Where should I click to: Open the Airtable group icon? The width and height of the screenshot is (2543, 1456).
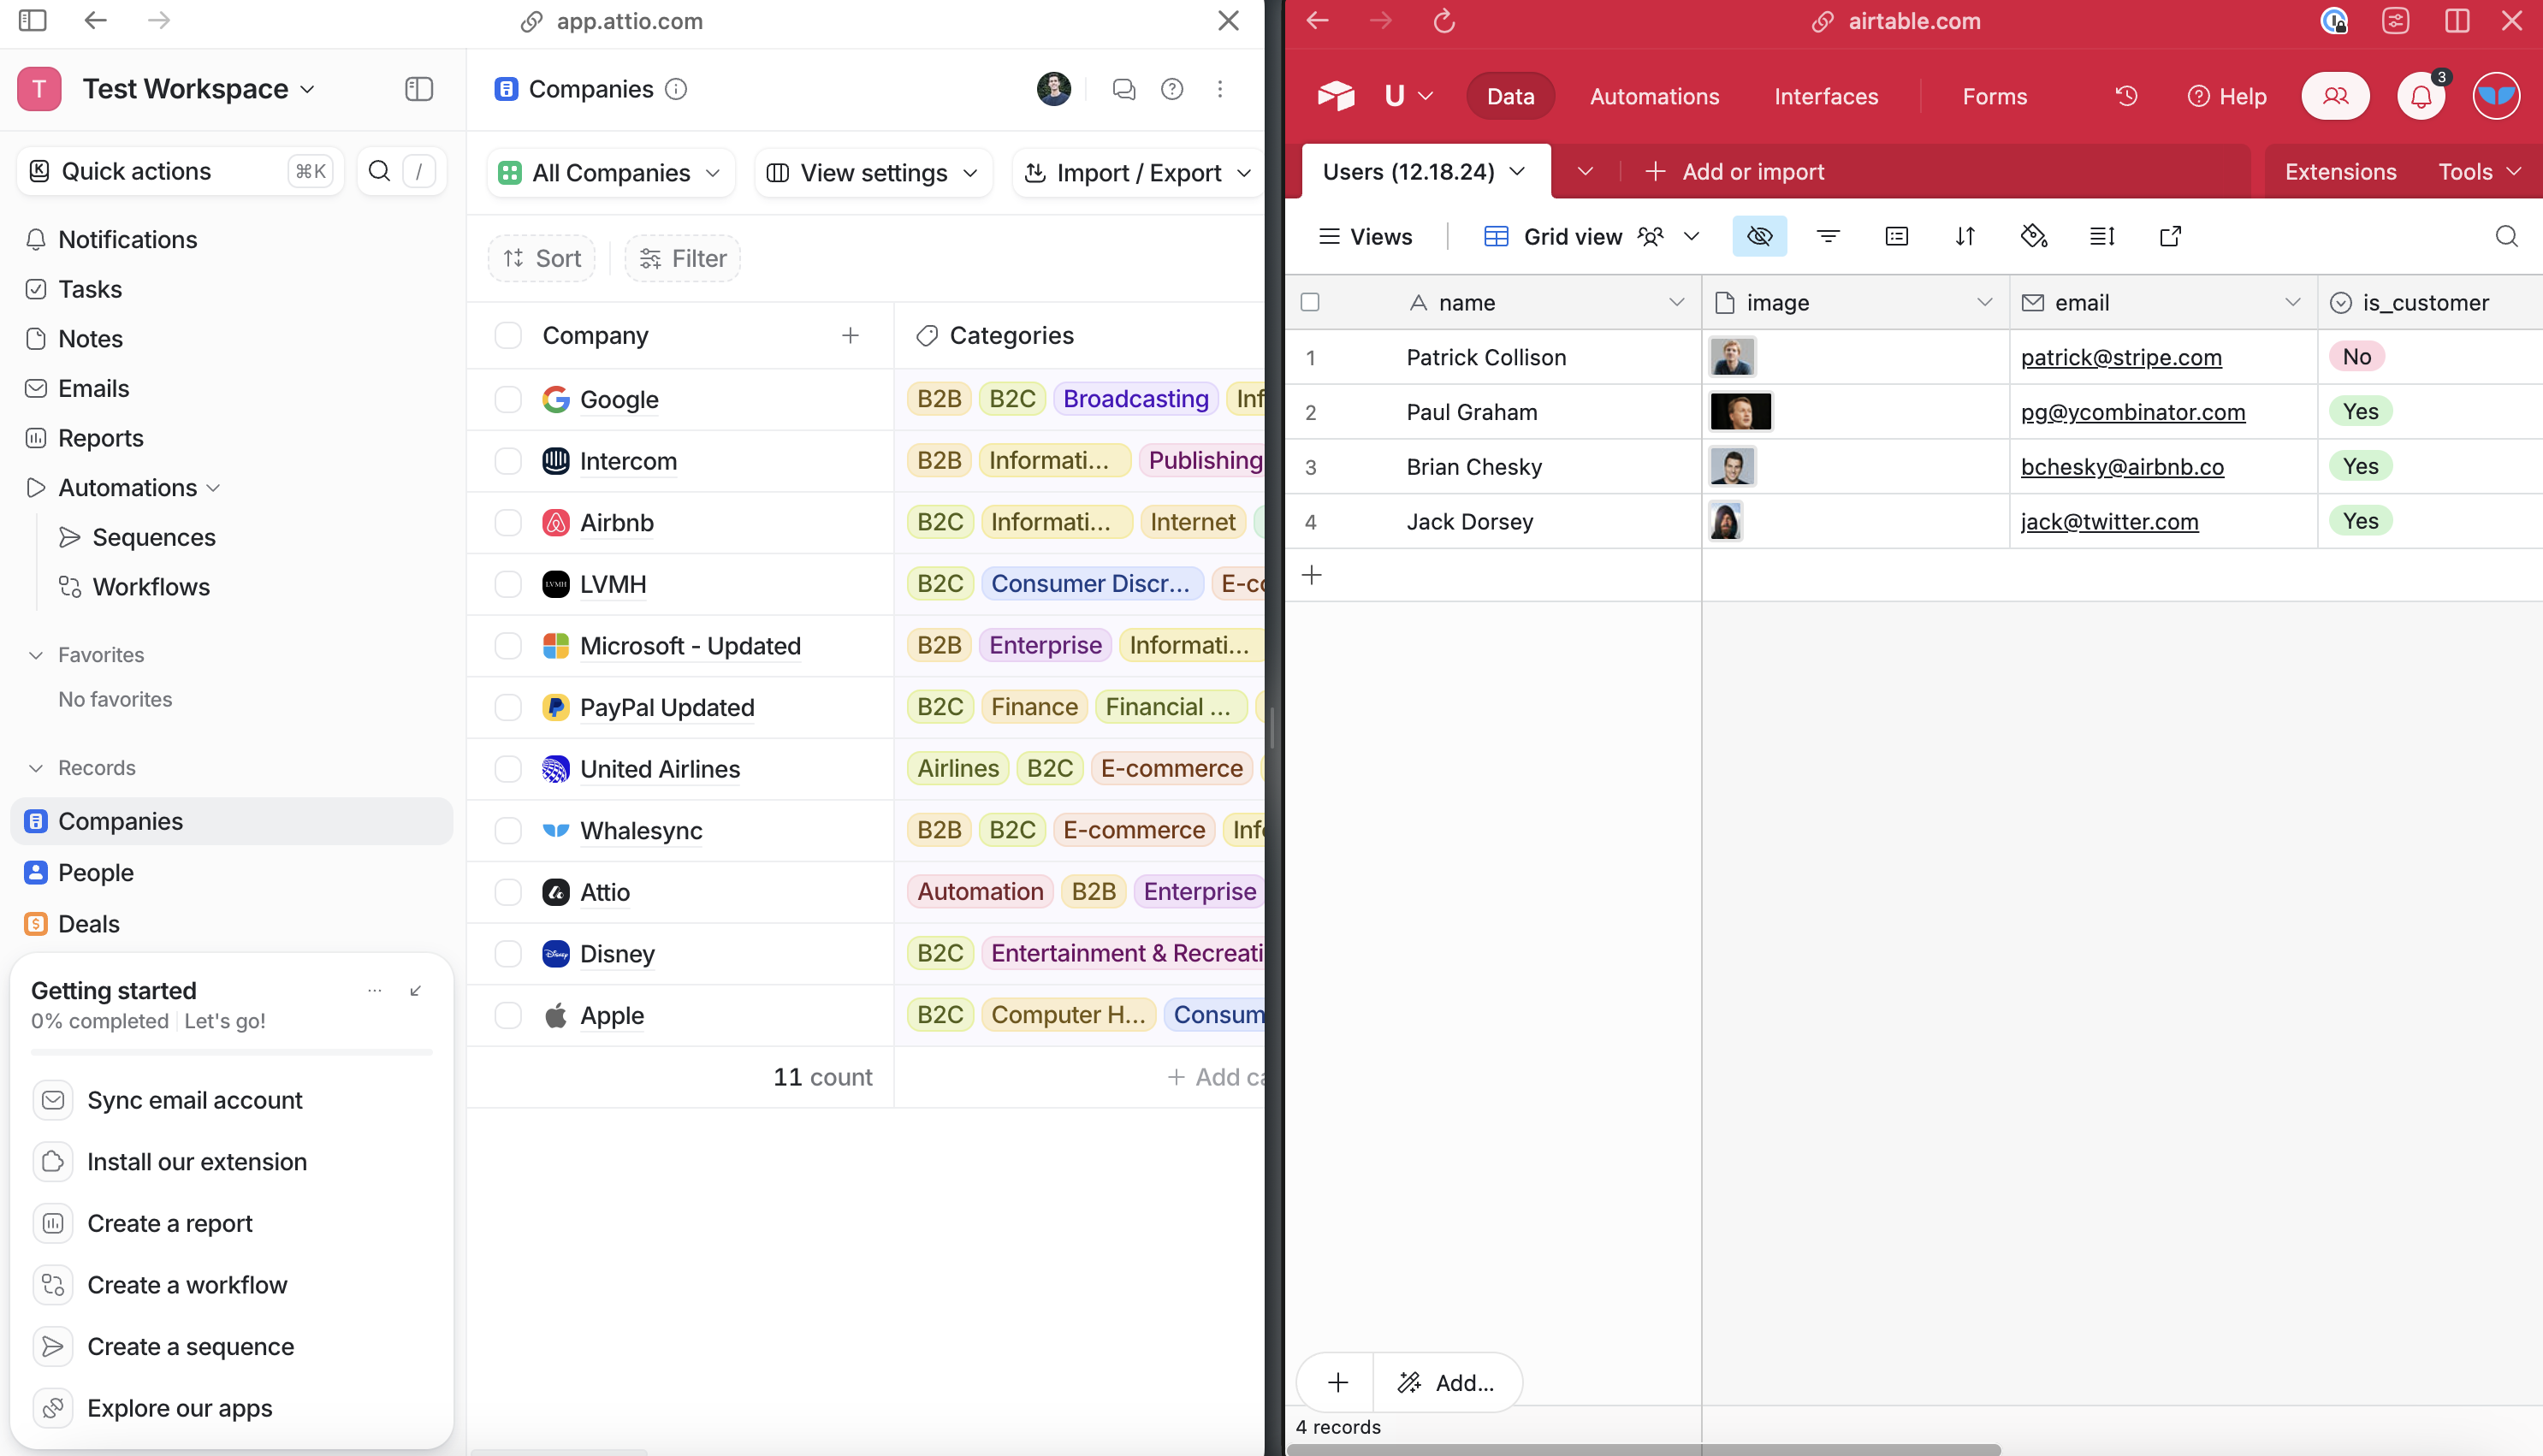pos(1896,236)
